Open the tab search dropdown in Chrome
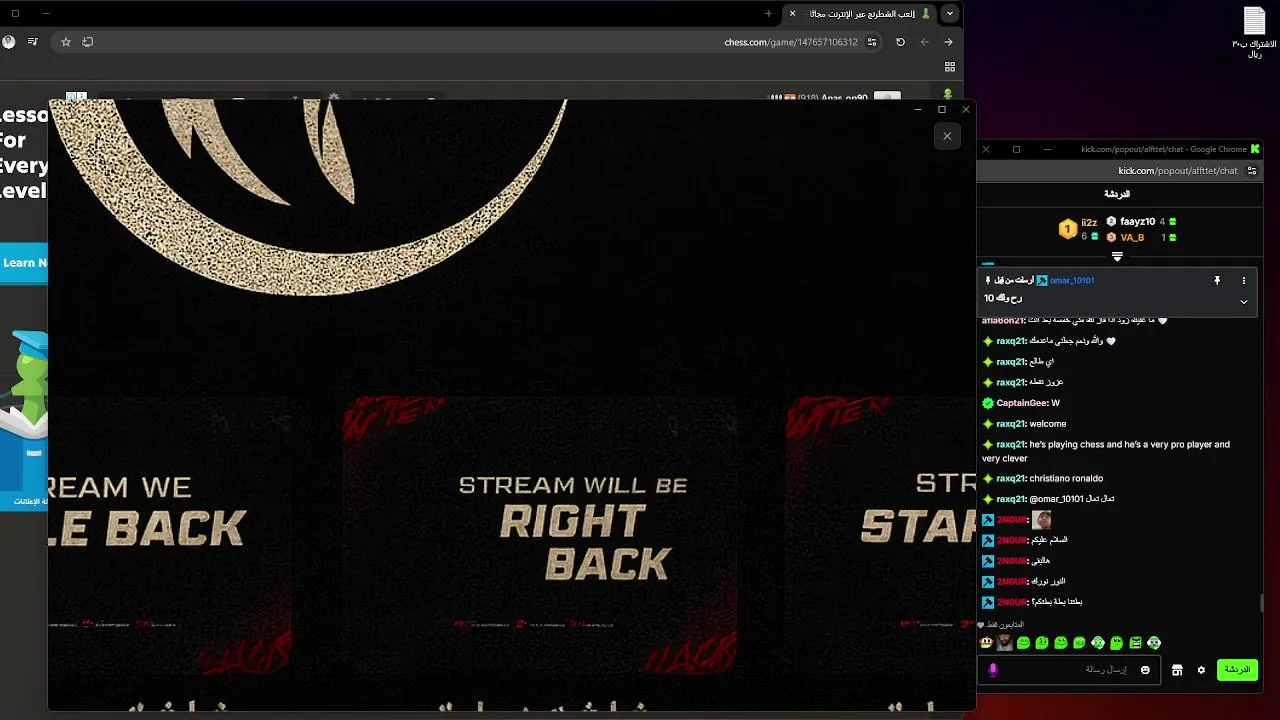1280x720 pixels. [950, 13]
